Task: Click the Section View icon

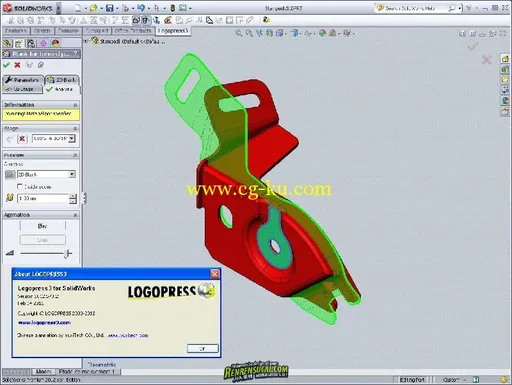Action: (x=269, y=33)
